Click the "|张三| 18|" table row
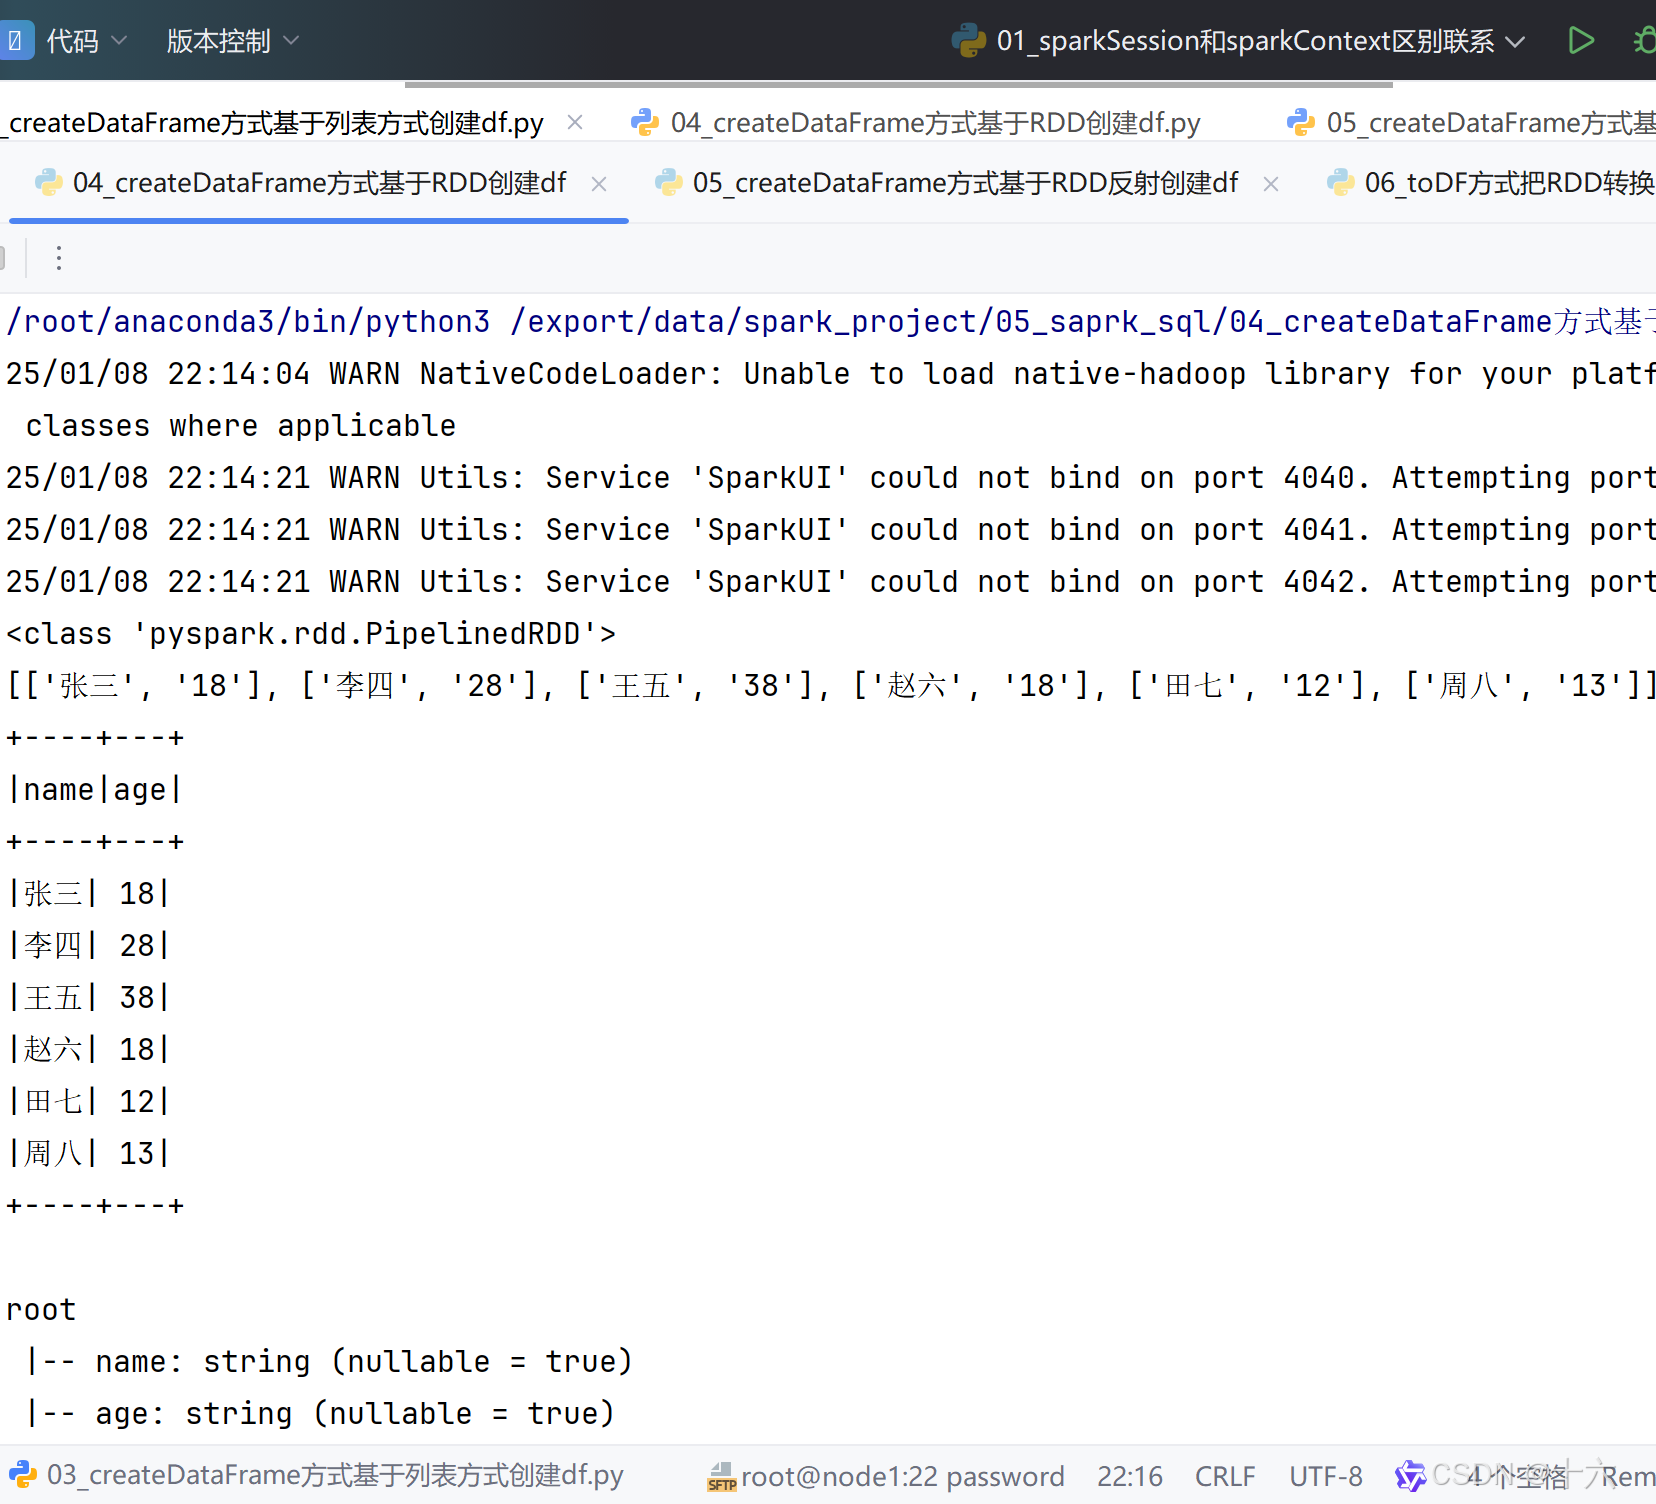The image size is (1656, 1504). point(88,893)
